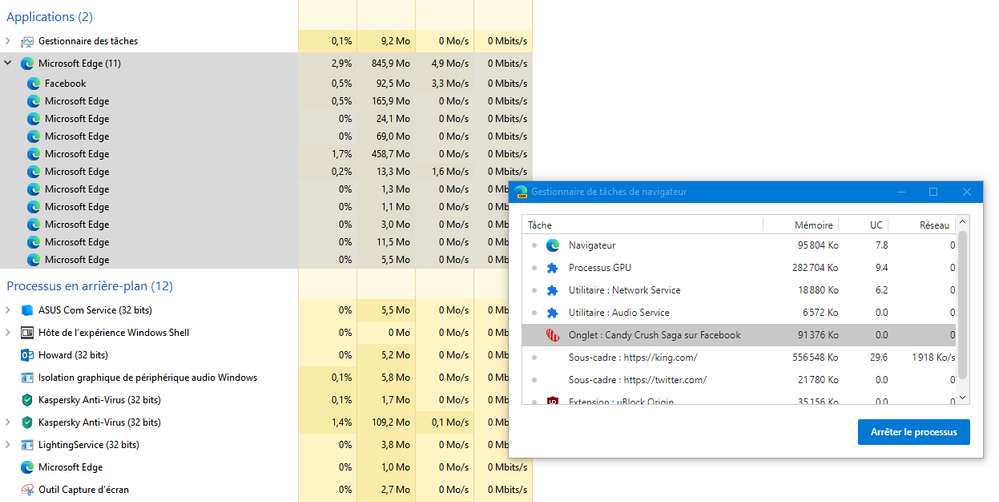The image size is (999, 502).
Task: Close the browser task manager window
Action: coord(967,192)
